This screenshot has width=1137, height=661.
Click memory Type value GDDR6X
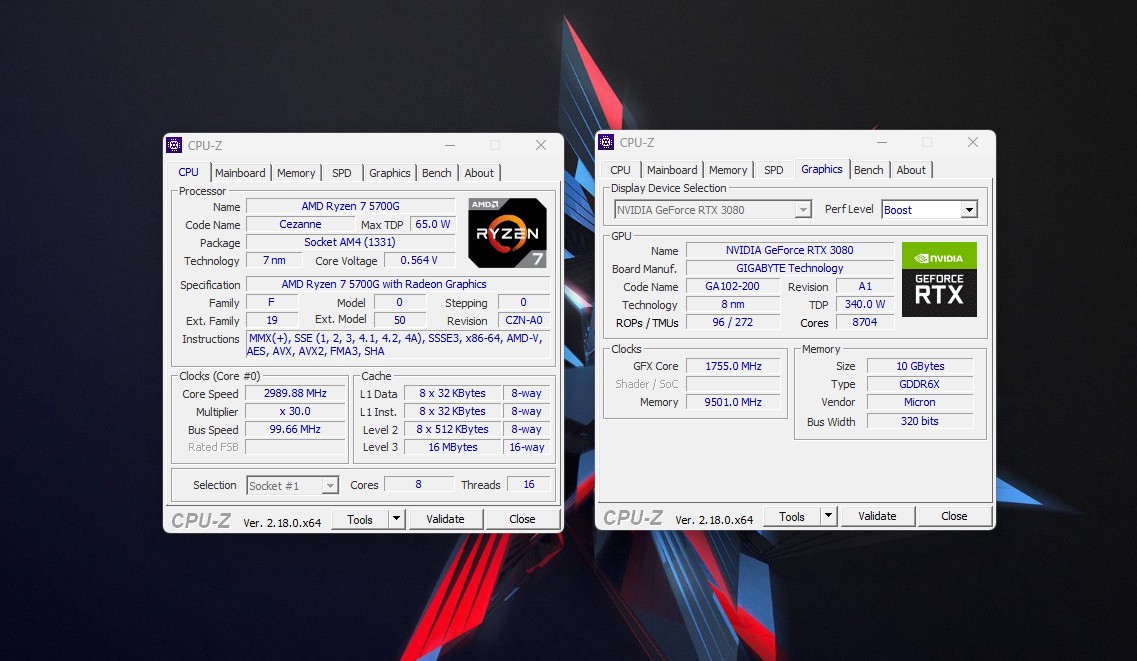click(x=920, y=384)
